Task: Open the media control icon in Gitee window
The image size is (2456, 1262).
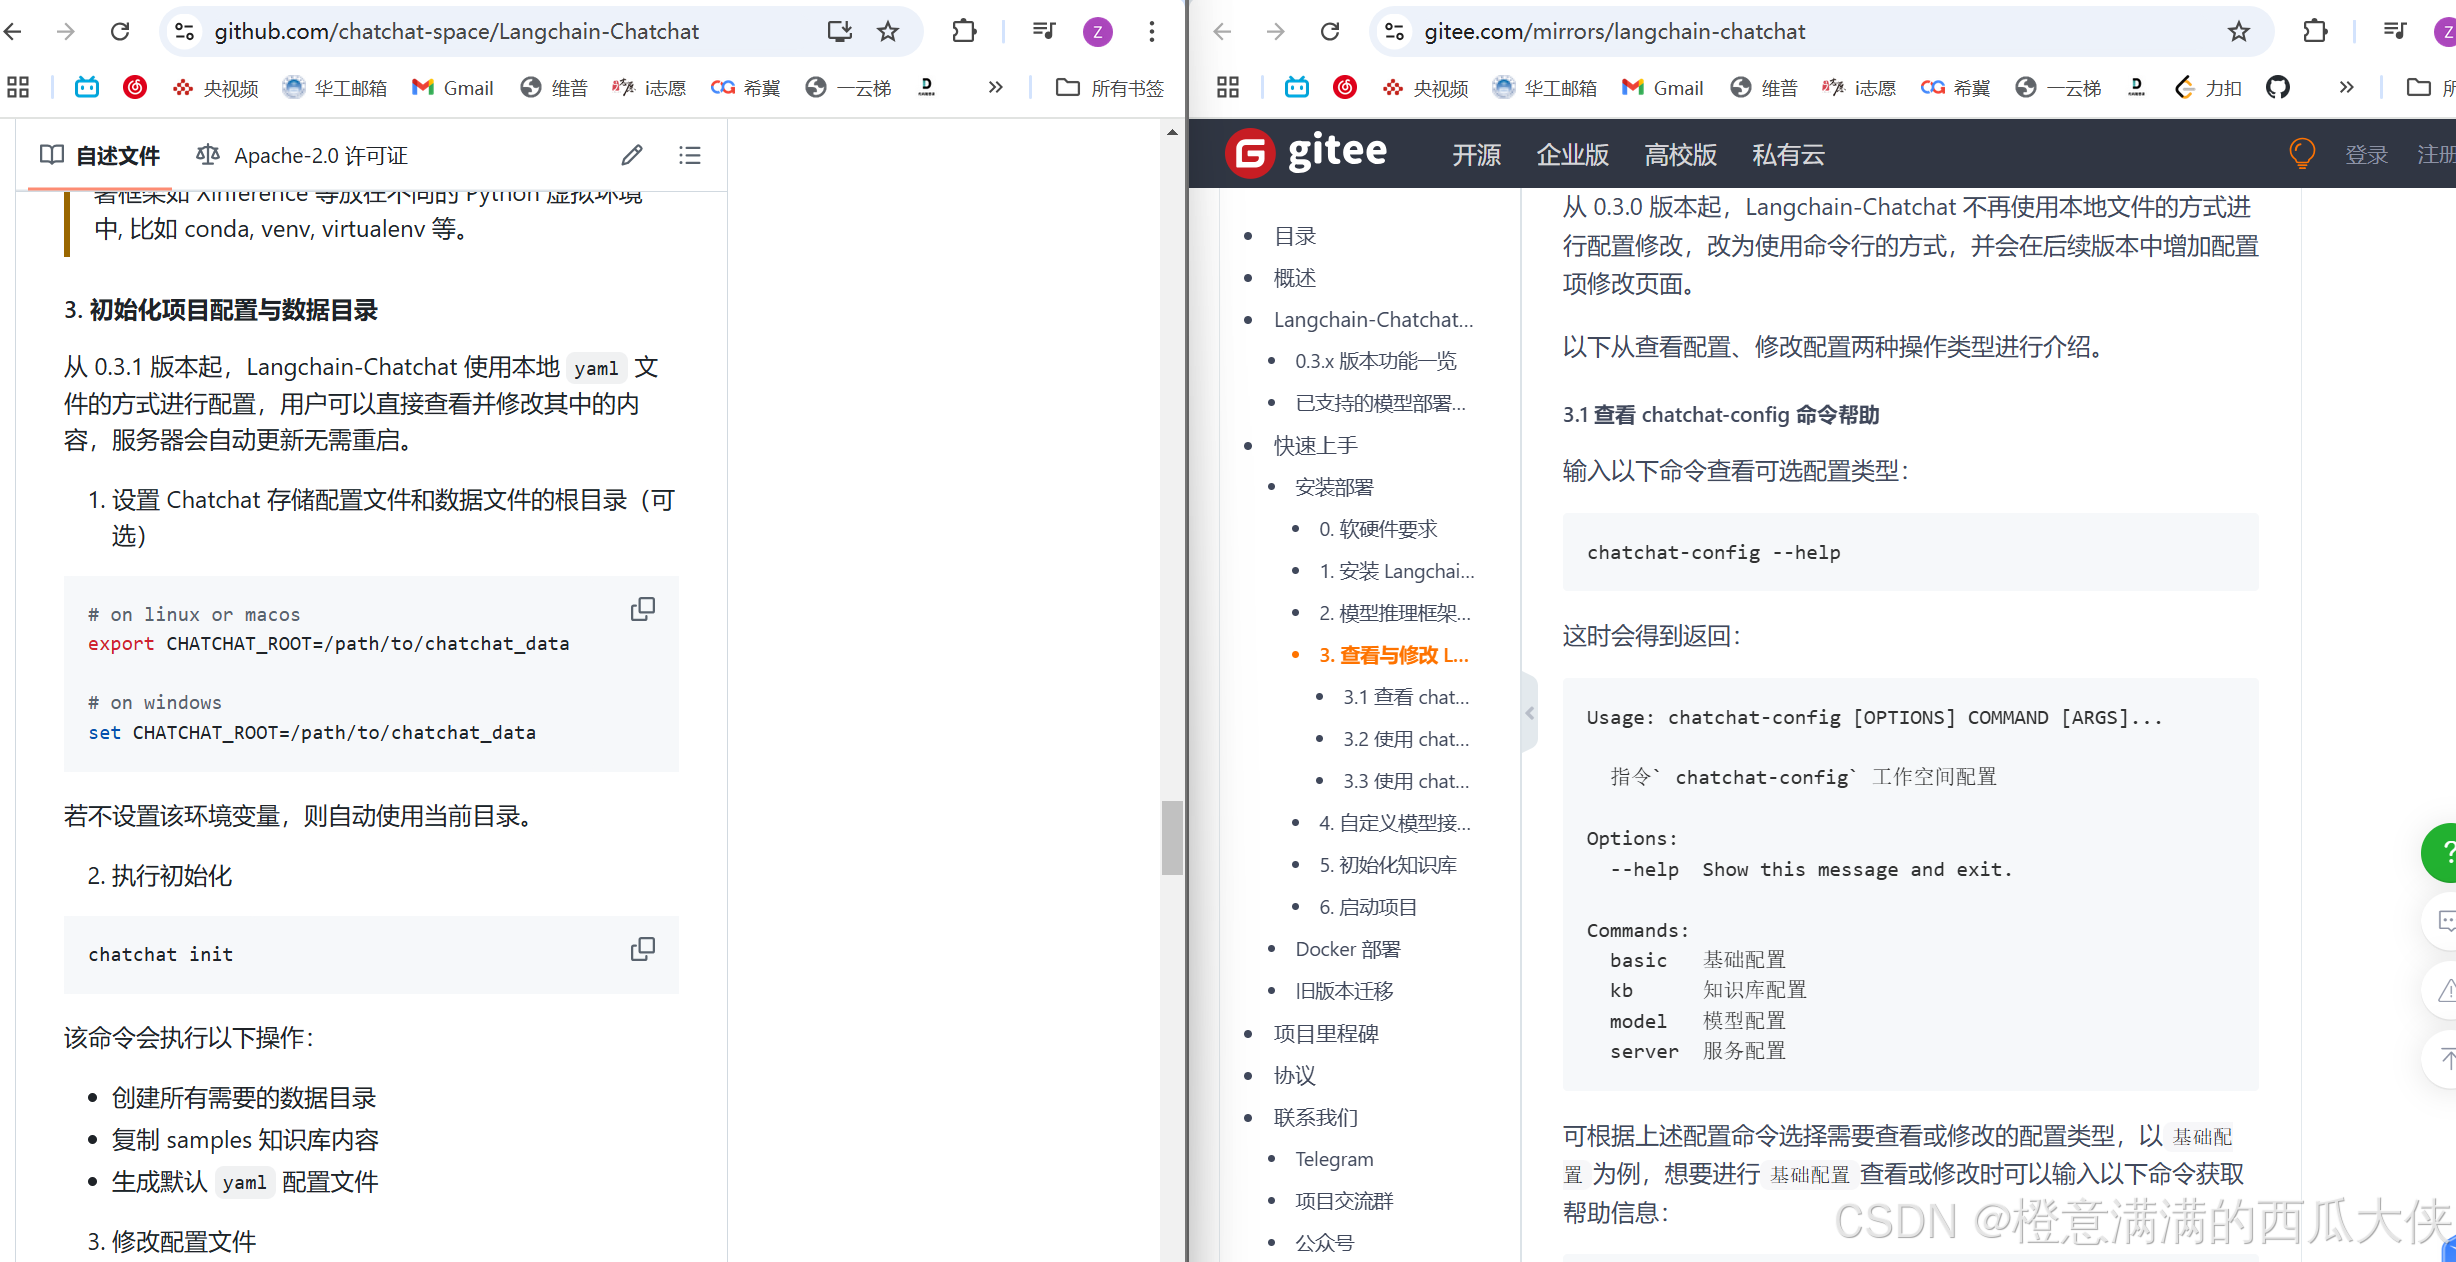Action: [x=2394, y=31]
